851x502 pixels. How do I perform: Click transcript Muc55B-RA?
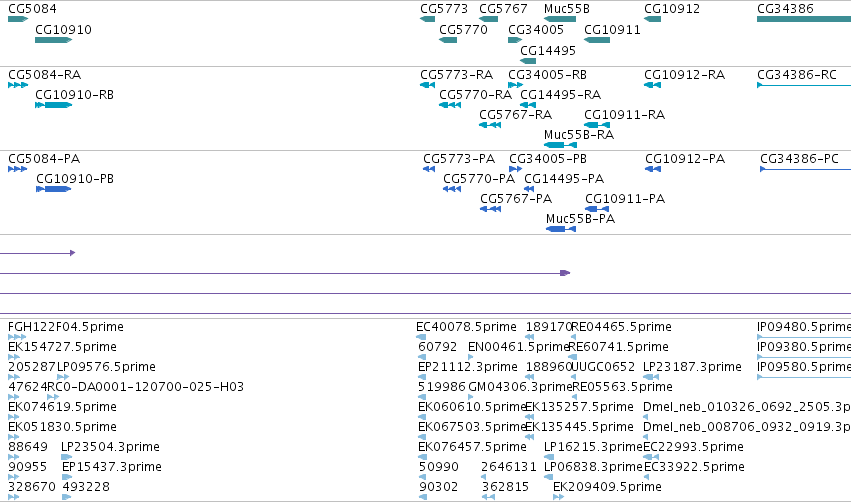[579, 135]
